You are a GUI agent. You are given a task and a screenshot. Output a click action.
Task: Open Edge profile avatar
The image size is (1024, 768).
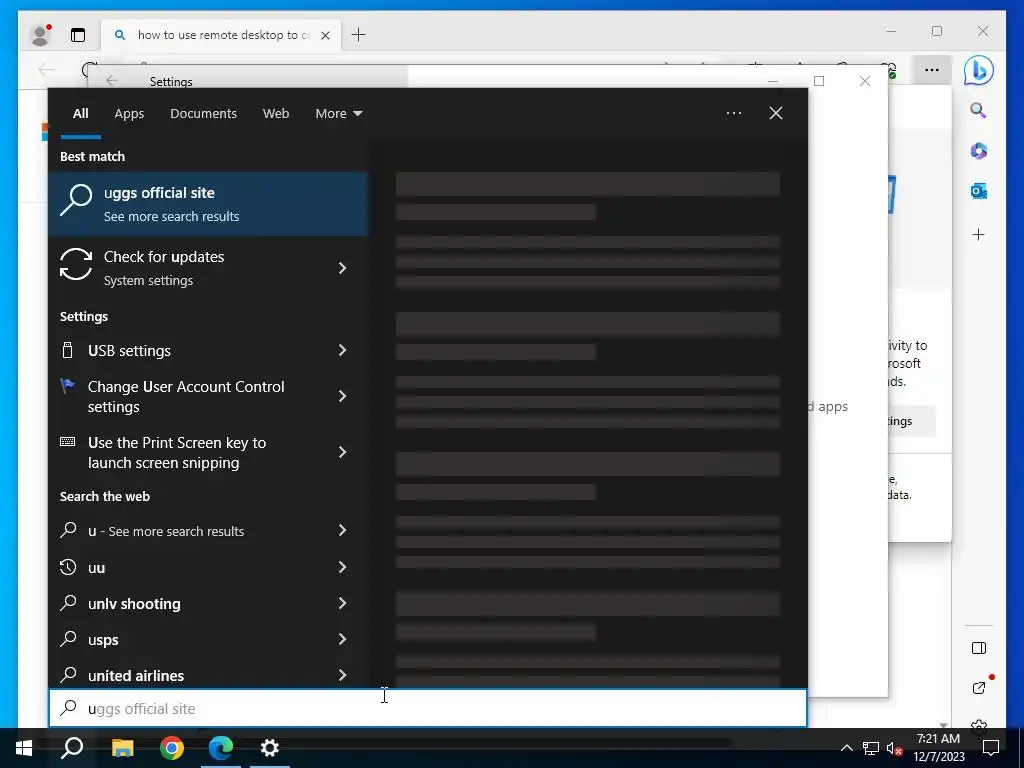pyautogui.click(x=41, y=35)
